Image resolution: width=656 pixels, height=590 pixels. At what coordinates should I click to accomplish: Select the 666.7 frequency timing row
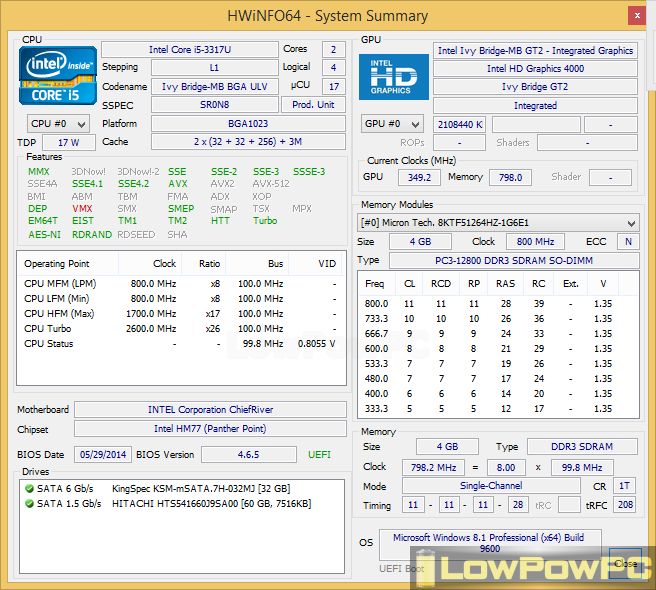tap(498, 333)
